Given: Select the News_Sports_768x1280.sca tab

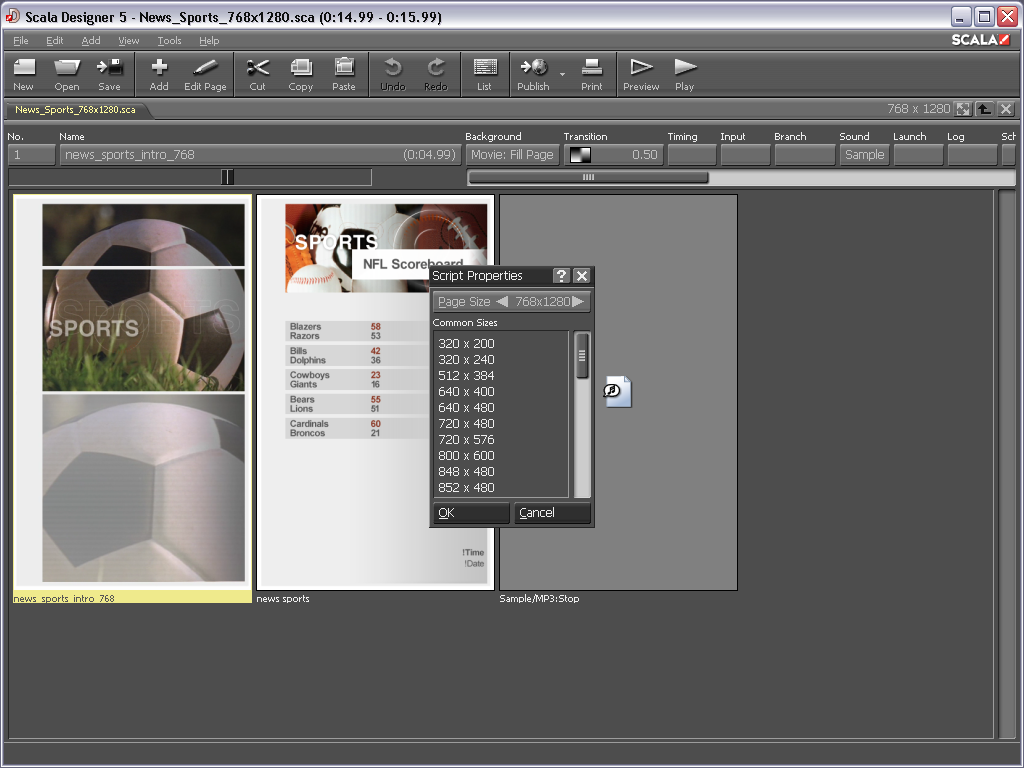Looking at the screenshot, I should [75, 110].
